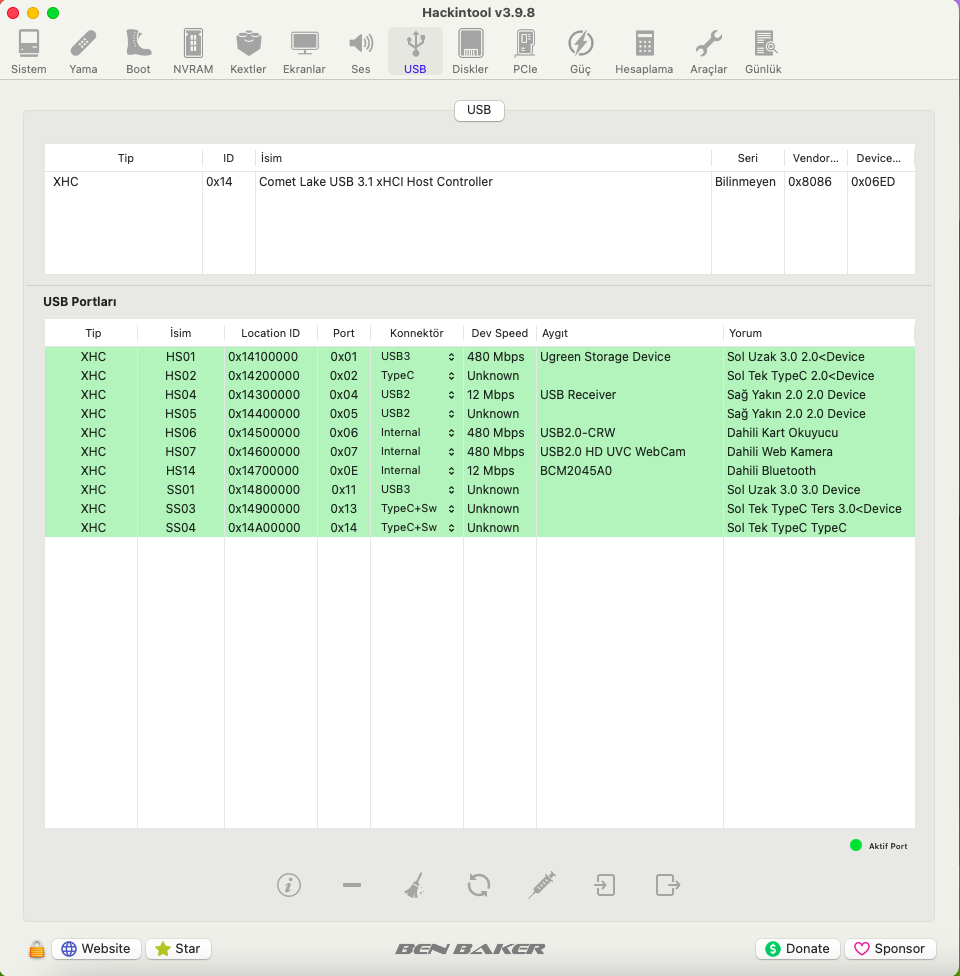Click the info icon in bottom toolbar
Image resolution: width=960 pixels, height=976 pixels.
pos(289,885)
